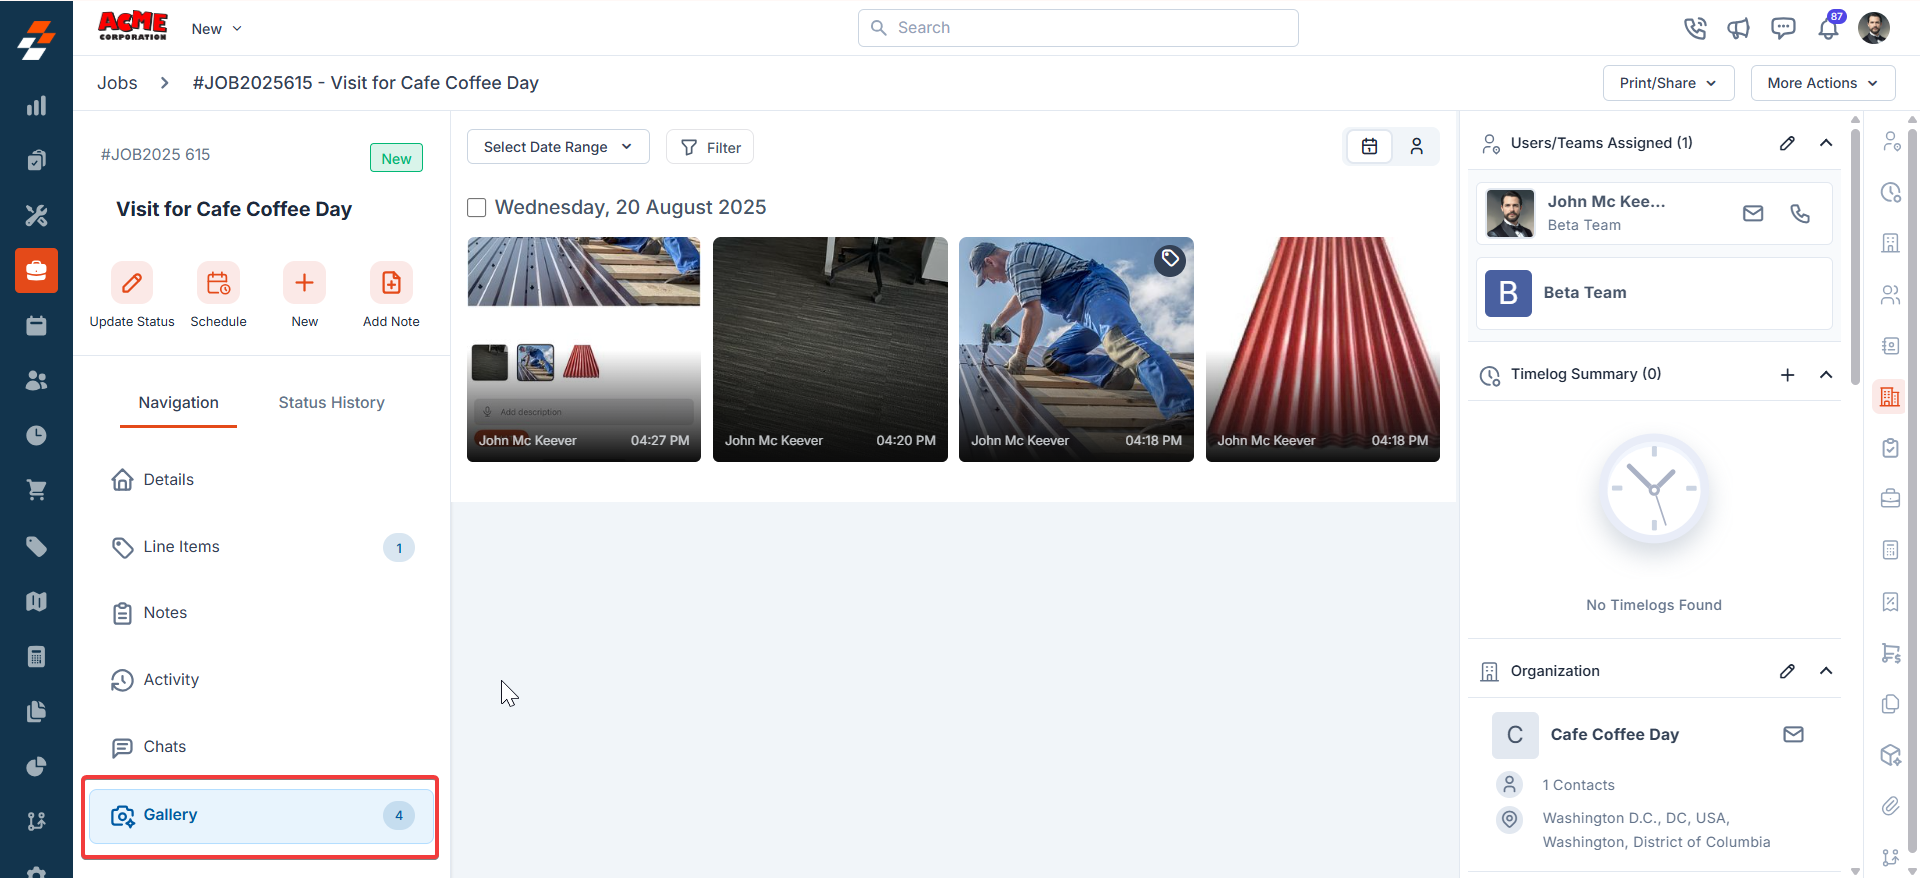Open the tools wrench icon in left sidebar

point(36,215)
